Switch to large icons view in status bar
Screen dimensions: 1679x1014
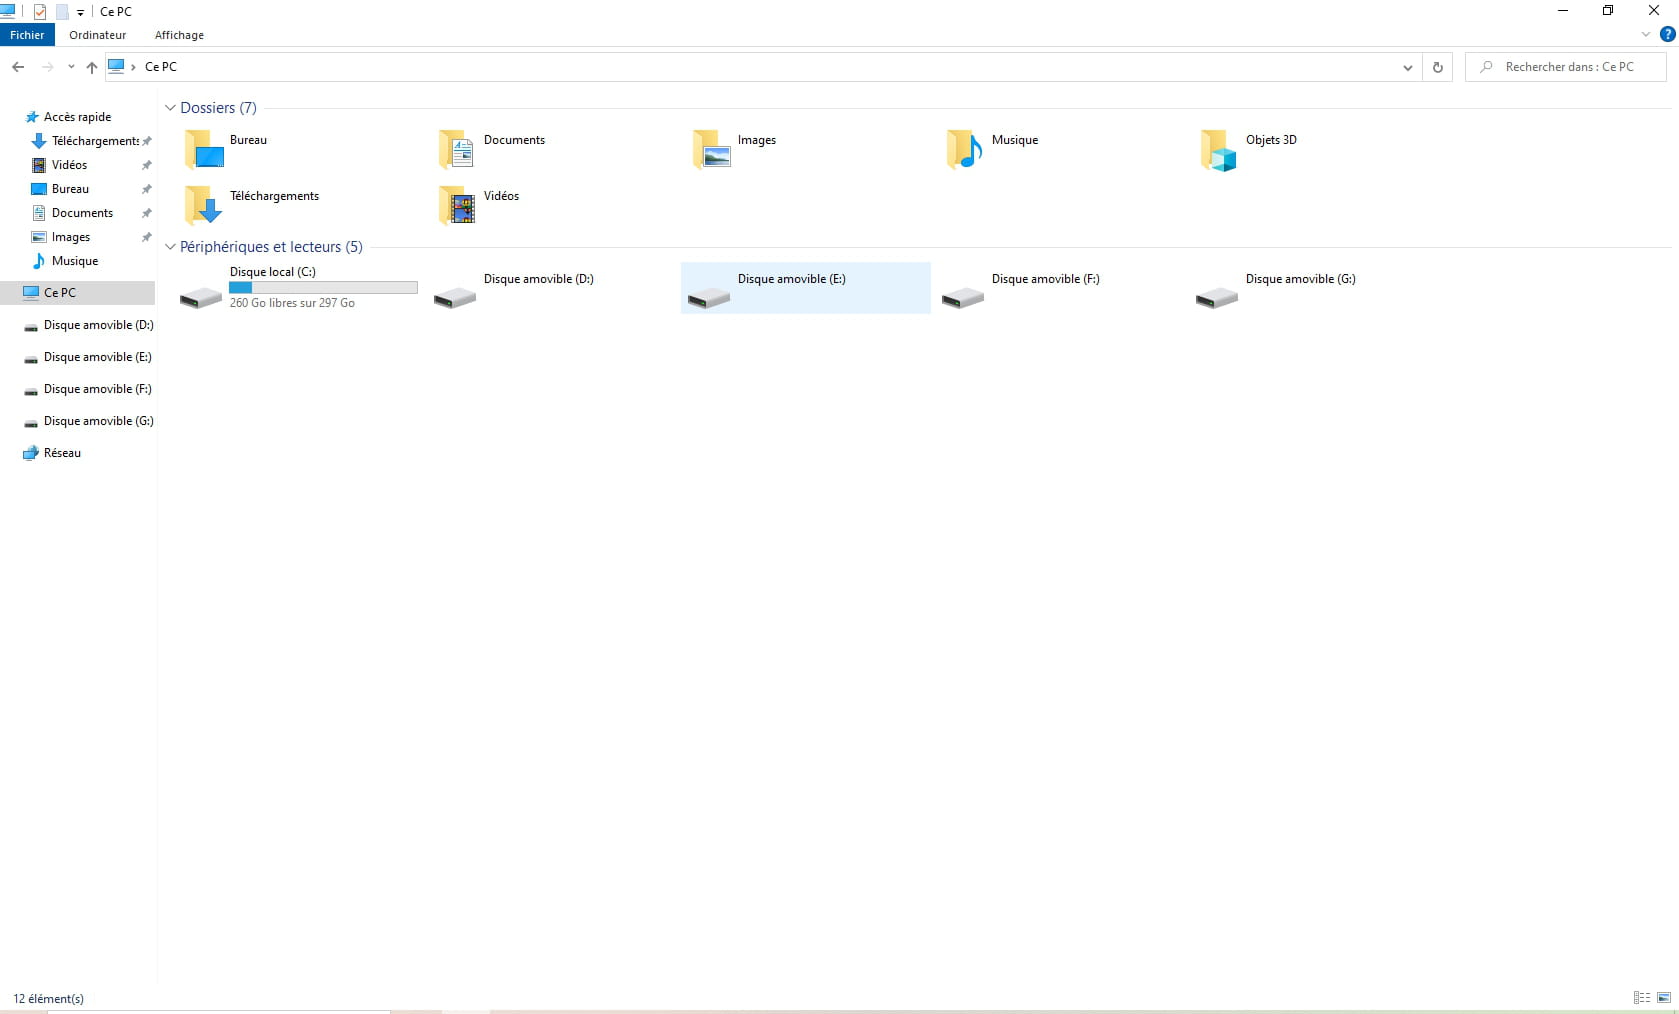click(1664, 998)
